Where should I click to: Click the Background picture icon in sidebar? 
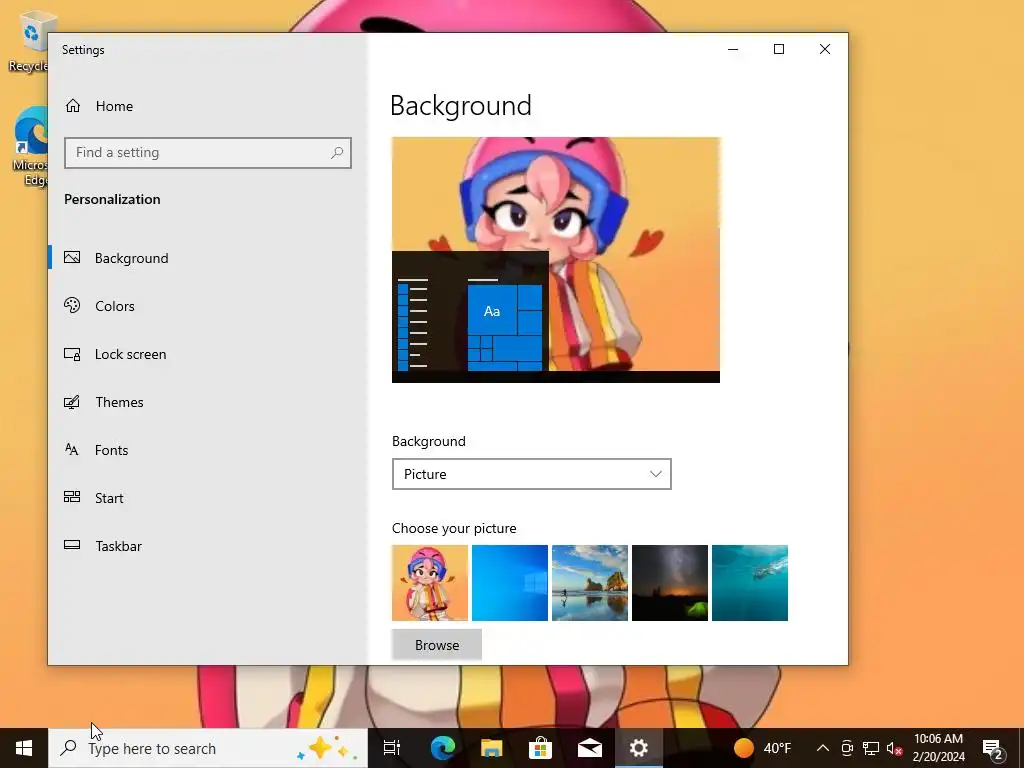tap(72, 257)
